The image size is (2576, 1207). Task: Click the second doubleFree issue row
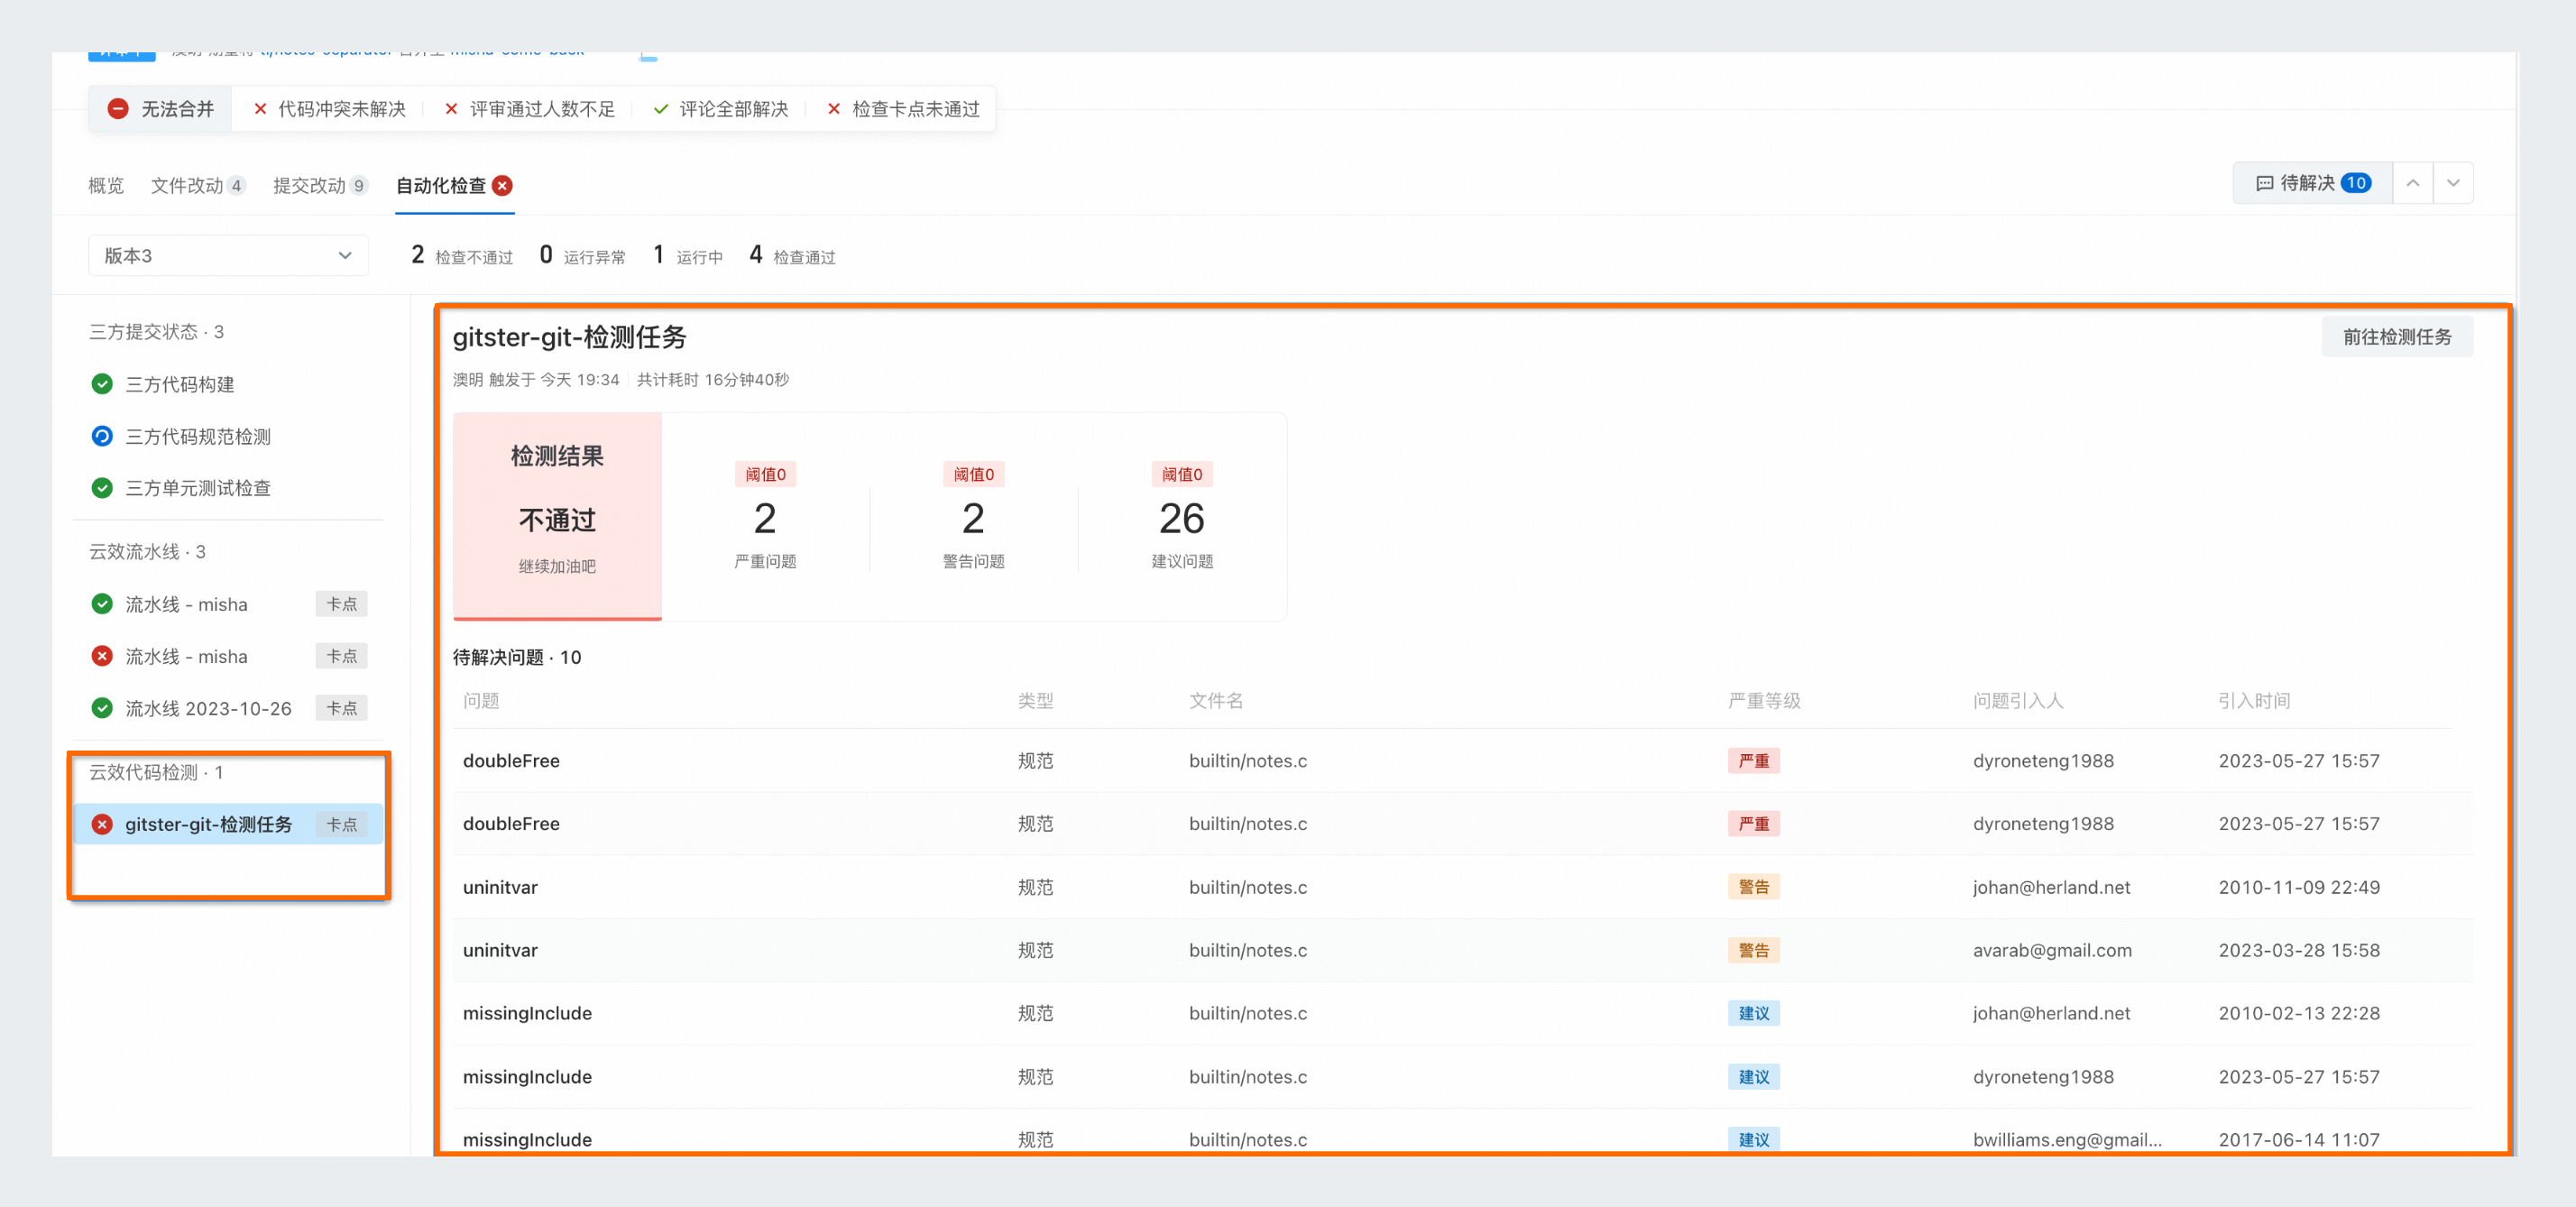tap(1462, 824)
